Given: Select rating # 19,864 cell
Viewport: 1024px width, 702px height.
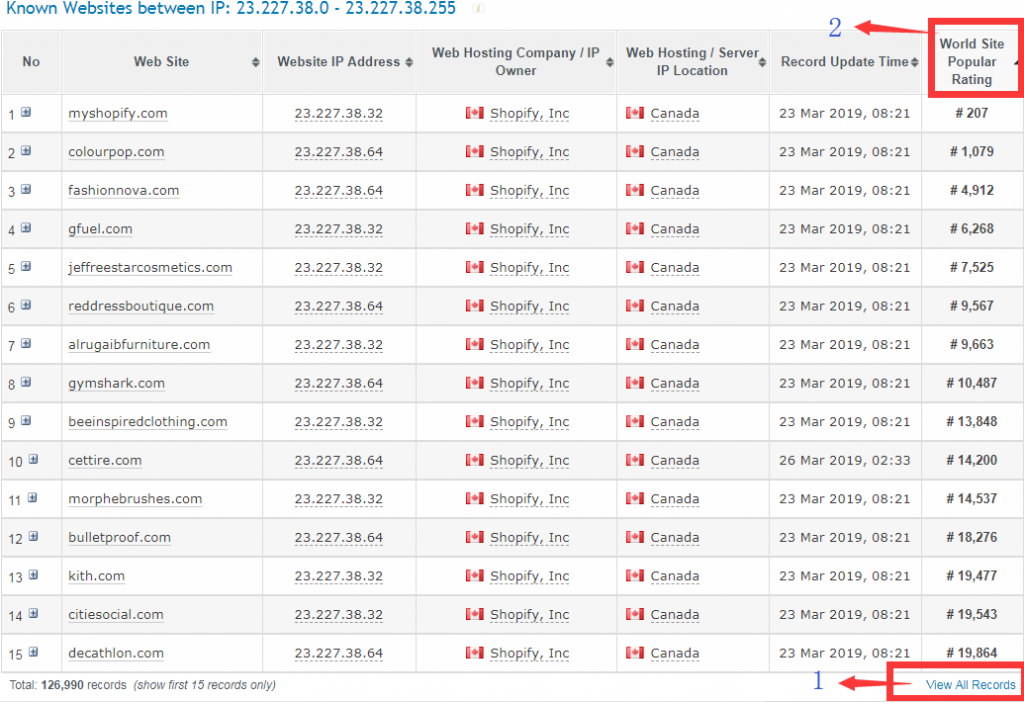Looking at the screenshot, I should coord(972,652).
